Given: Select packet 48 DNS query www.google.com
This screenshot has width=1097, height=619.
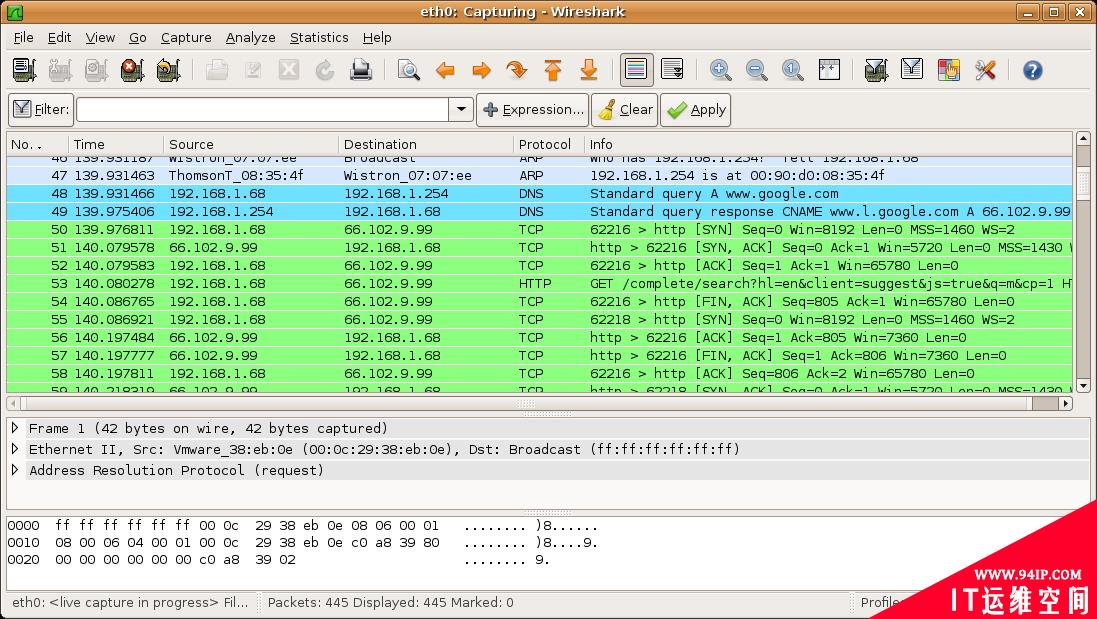Looking at the screenshot, I should 539,194.
